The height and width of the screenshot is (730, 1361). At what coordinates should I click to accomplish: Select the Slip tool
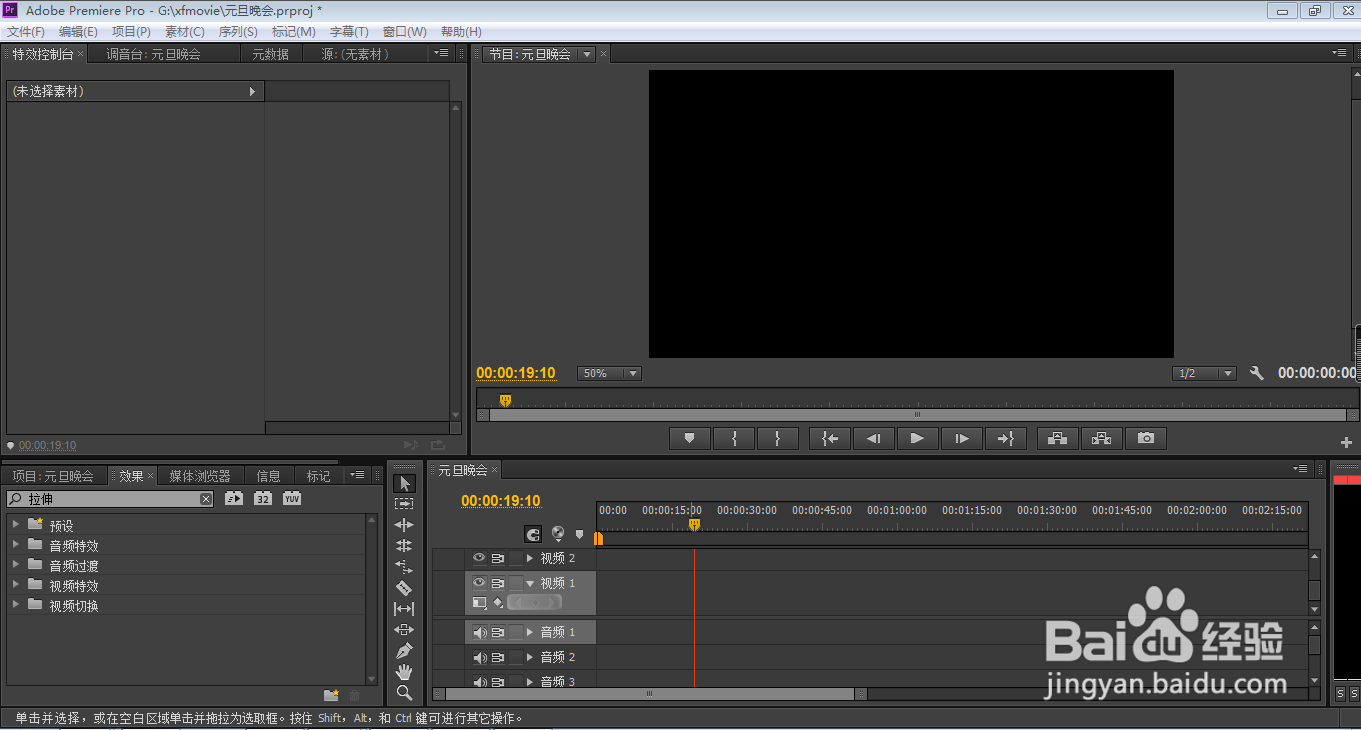(404, 609)
